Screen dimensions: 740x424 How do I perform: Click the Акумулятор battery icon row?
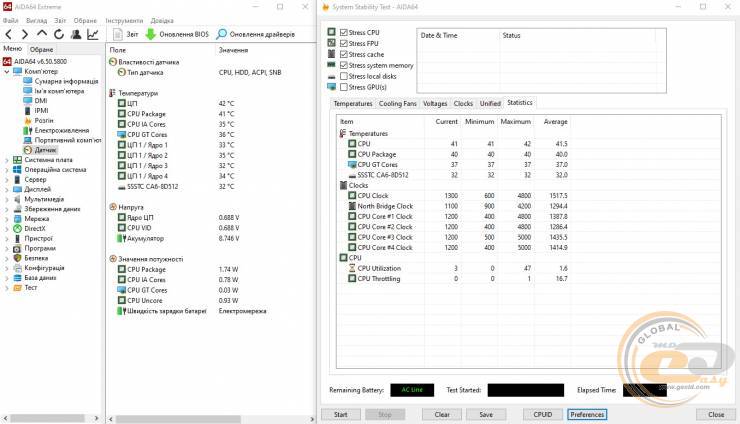pyautogui.click(x=121, y=238)
